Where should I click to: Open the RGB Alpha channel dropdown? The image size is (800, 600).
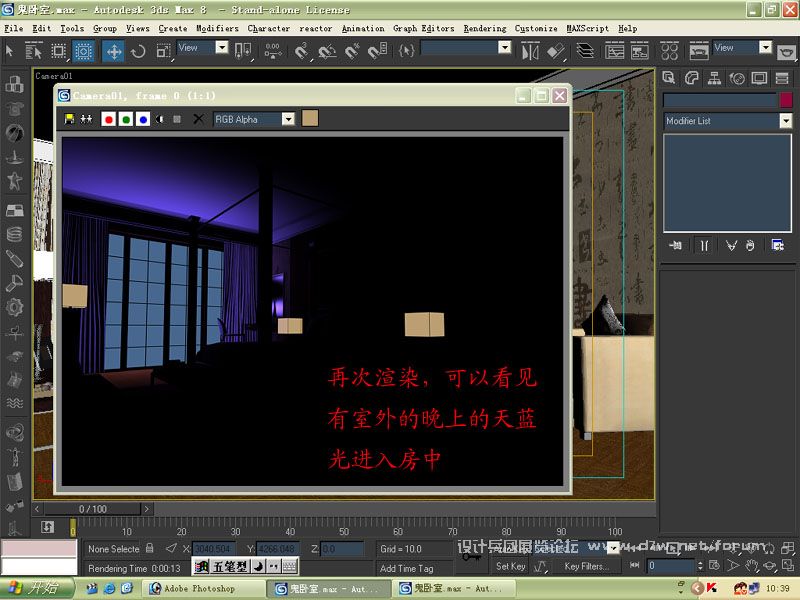[288, 119]
